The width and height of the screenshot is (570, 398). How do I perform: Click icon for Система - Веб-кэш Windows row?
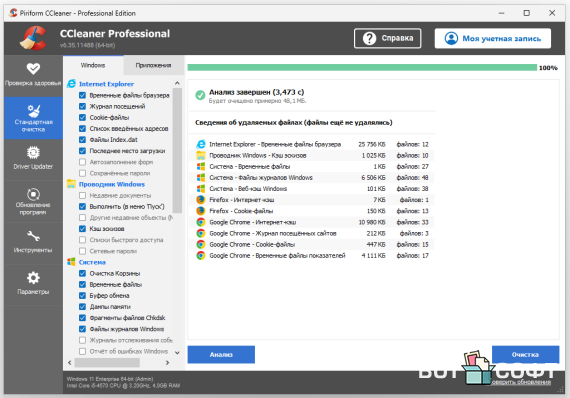pos(201,189)
